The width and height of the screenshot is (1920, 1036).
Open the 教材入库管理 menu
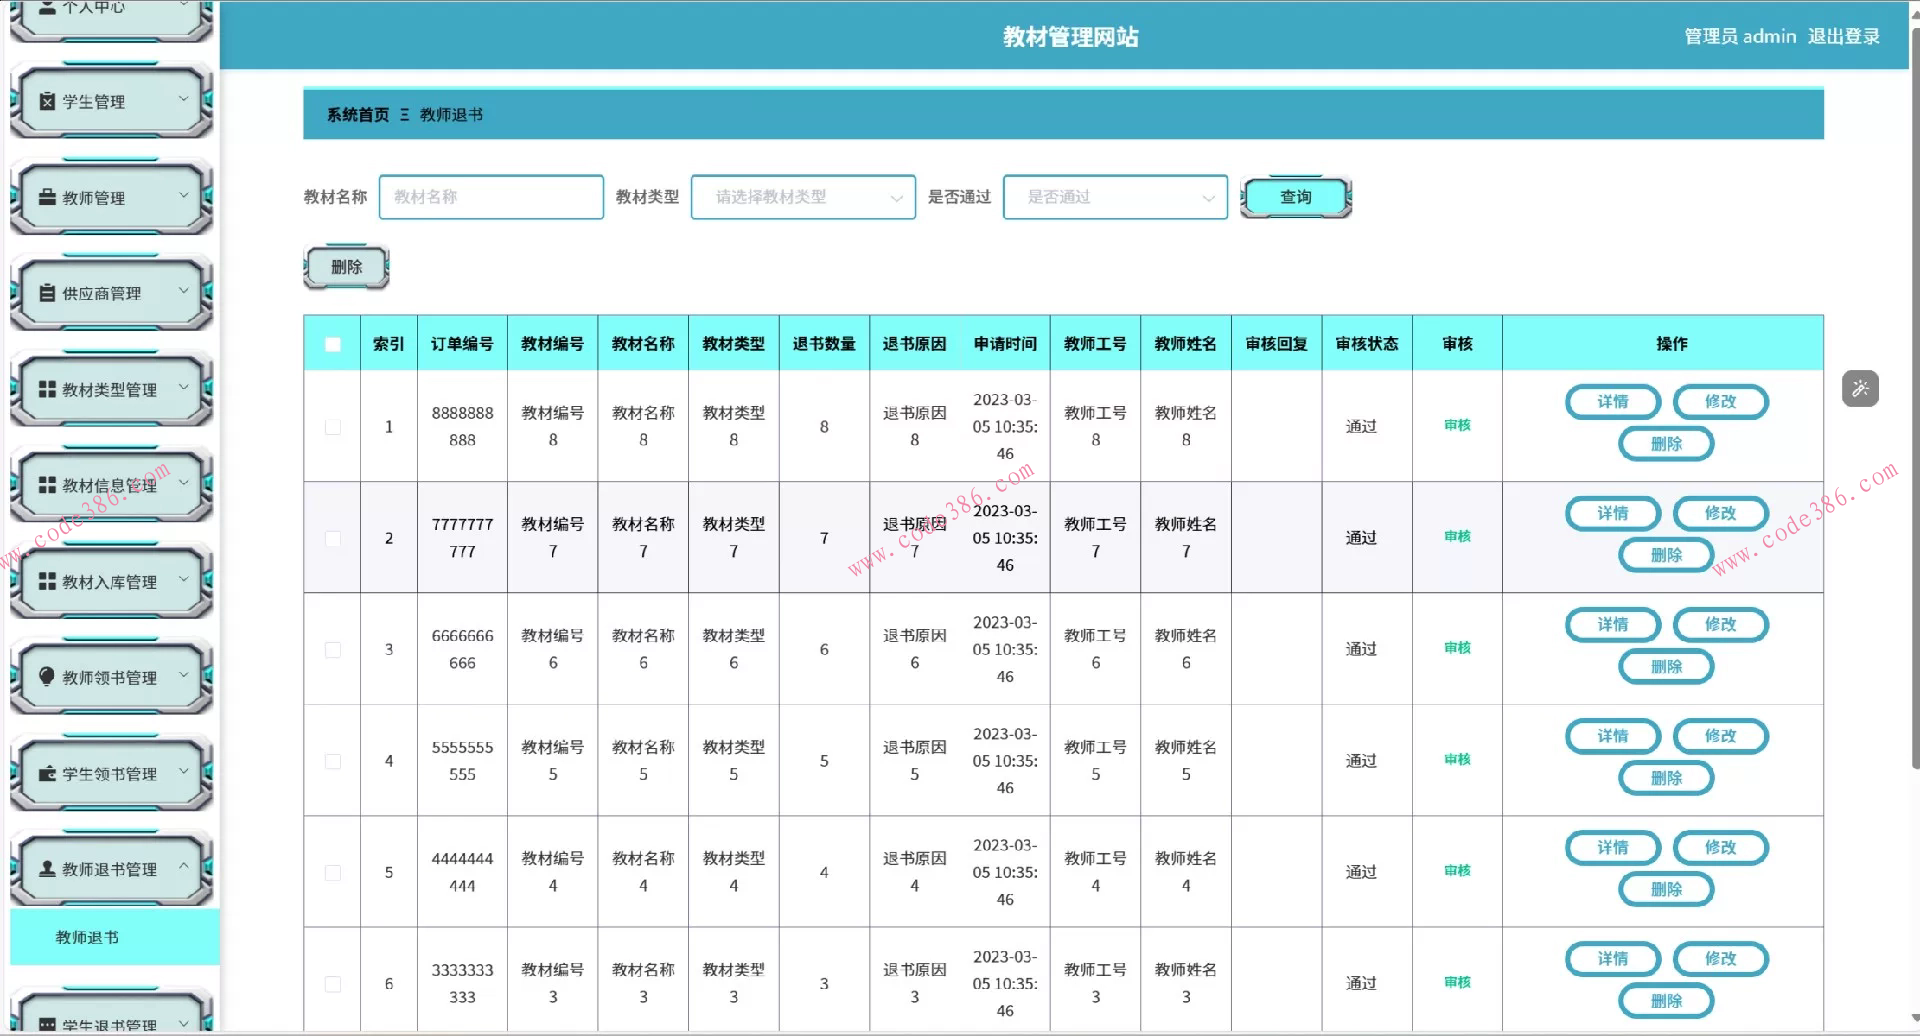pyautogui.click(x=111, y=581)
